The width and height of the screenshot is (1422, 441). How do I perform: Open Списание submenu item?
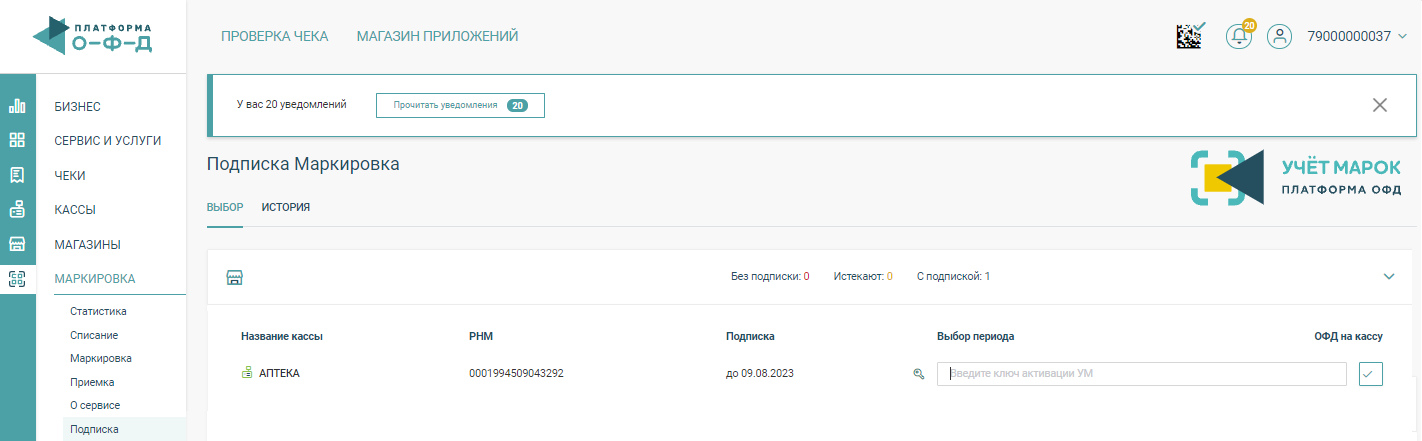(x=94, y=335)
